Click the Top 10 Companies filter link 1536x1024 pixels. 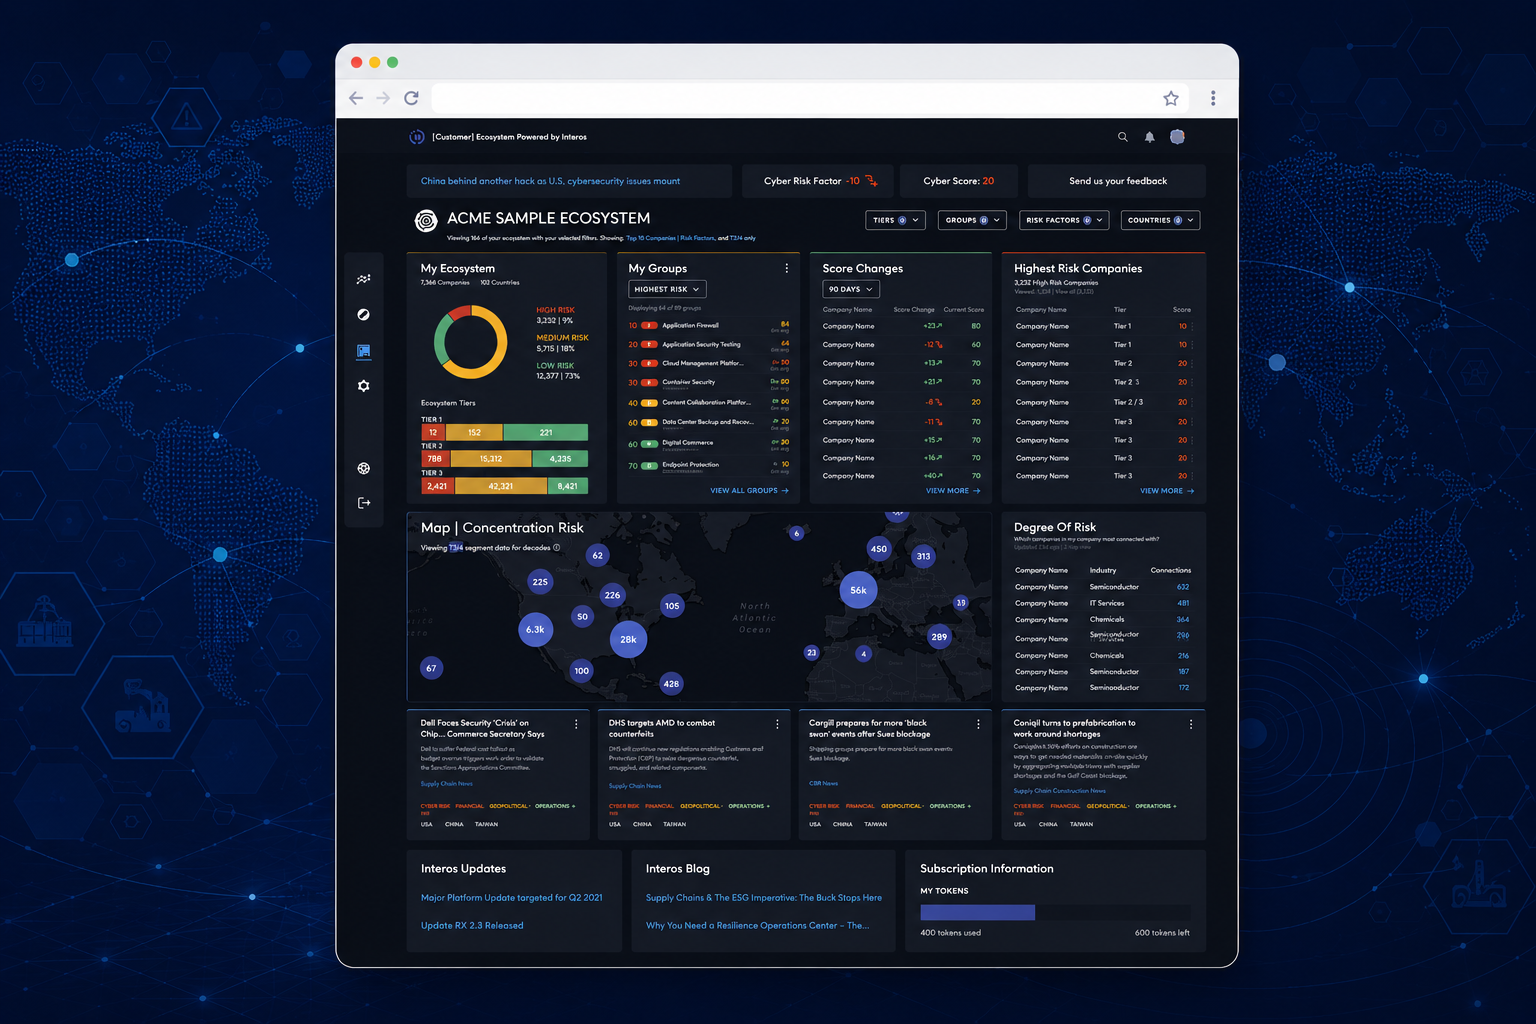(x=651, y=238)
